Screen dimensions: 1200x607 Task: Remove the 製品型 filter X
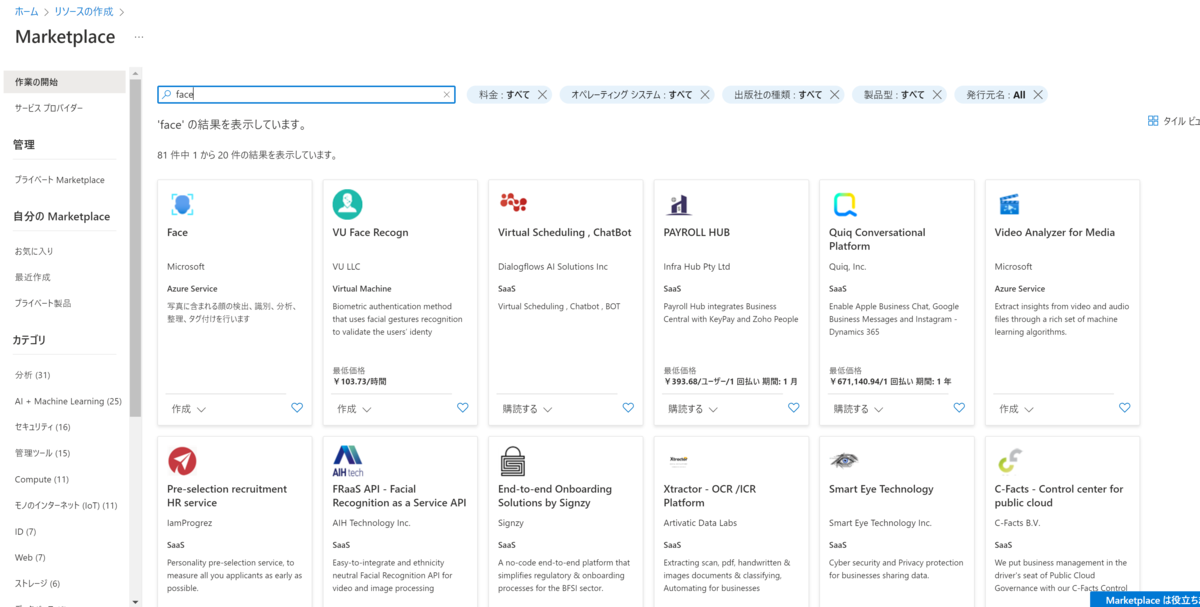[x=937, y=95]
